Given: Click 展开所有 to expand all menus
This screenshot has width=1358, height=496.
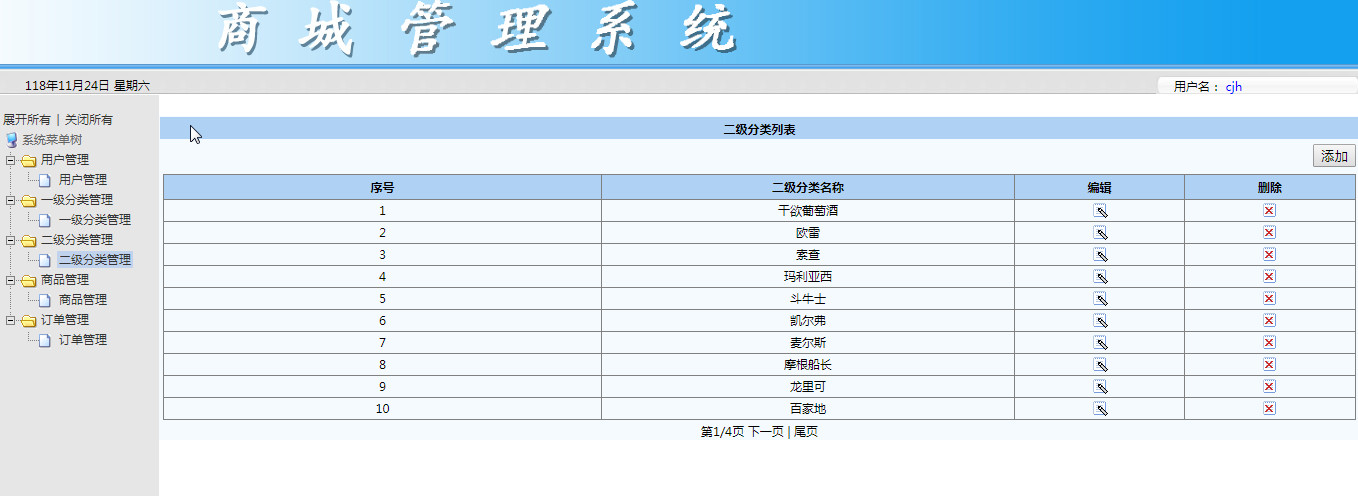Looking at the screenshot, I should (x=27, y=120).
